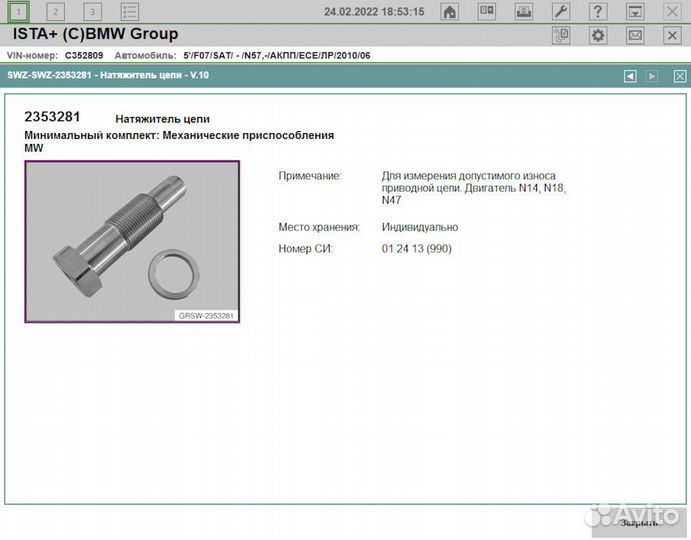The width and height of the screenshot is (691, 540).
Task: Open the gear settings icon
Action: (598, 35)
